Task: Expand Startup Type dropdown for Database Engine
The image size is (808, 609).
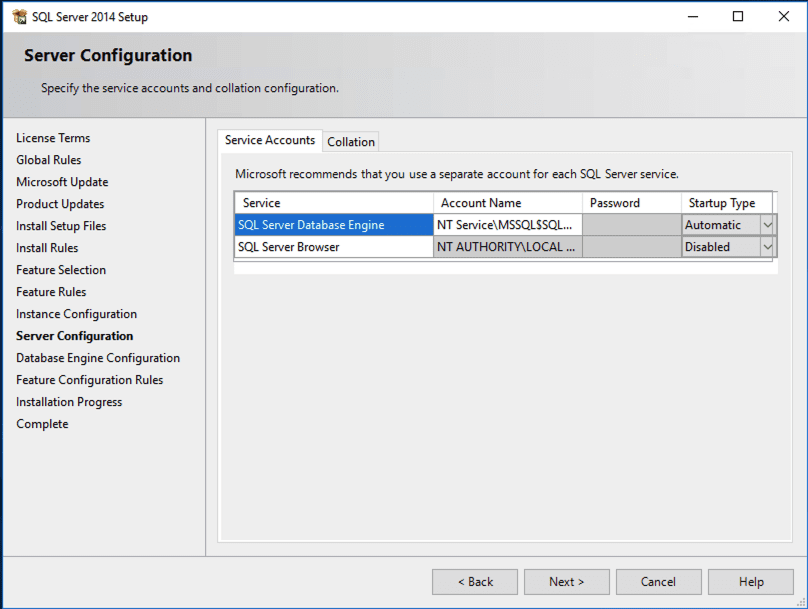Action: tap(767, 225)
